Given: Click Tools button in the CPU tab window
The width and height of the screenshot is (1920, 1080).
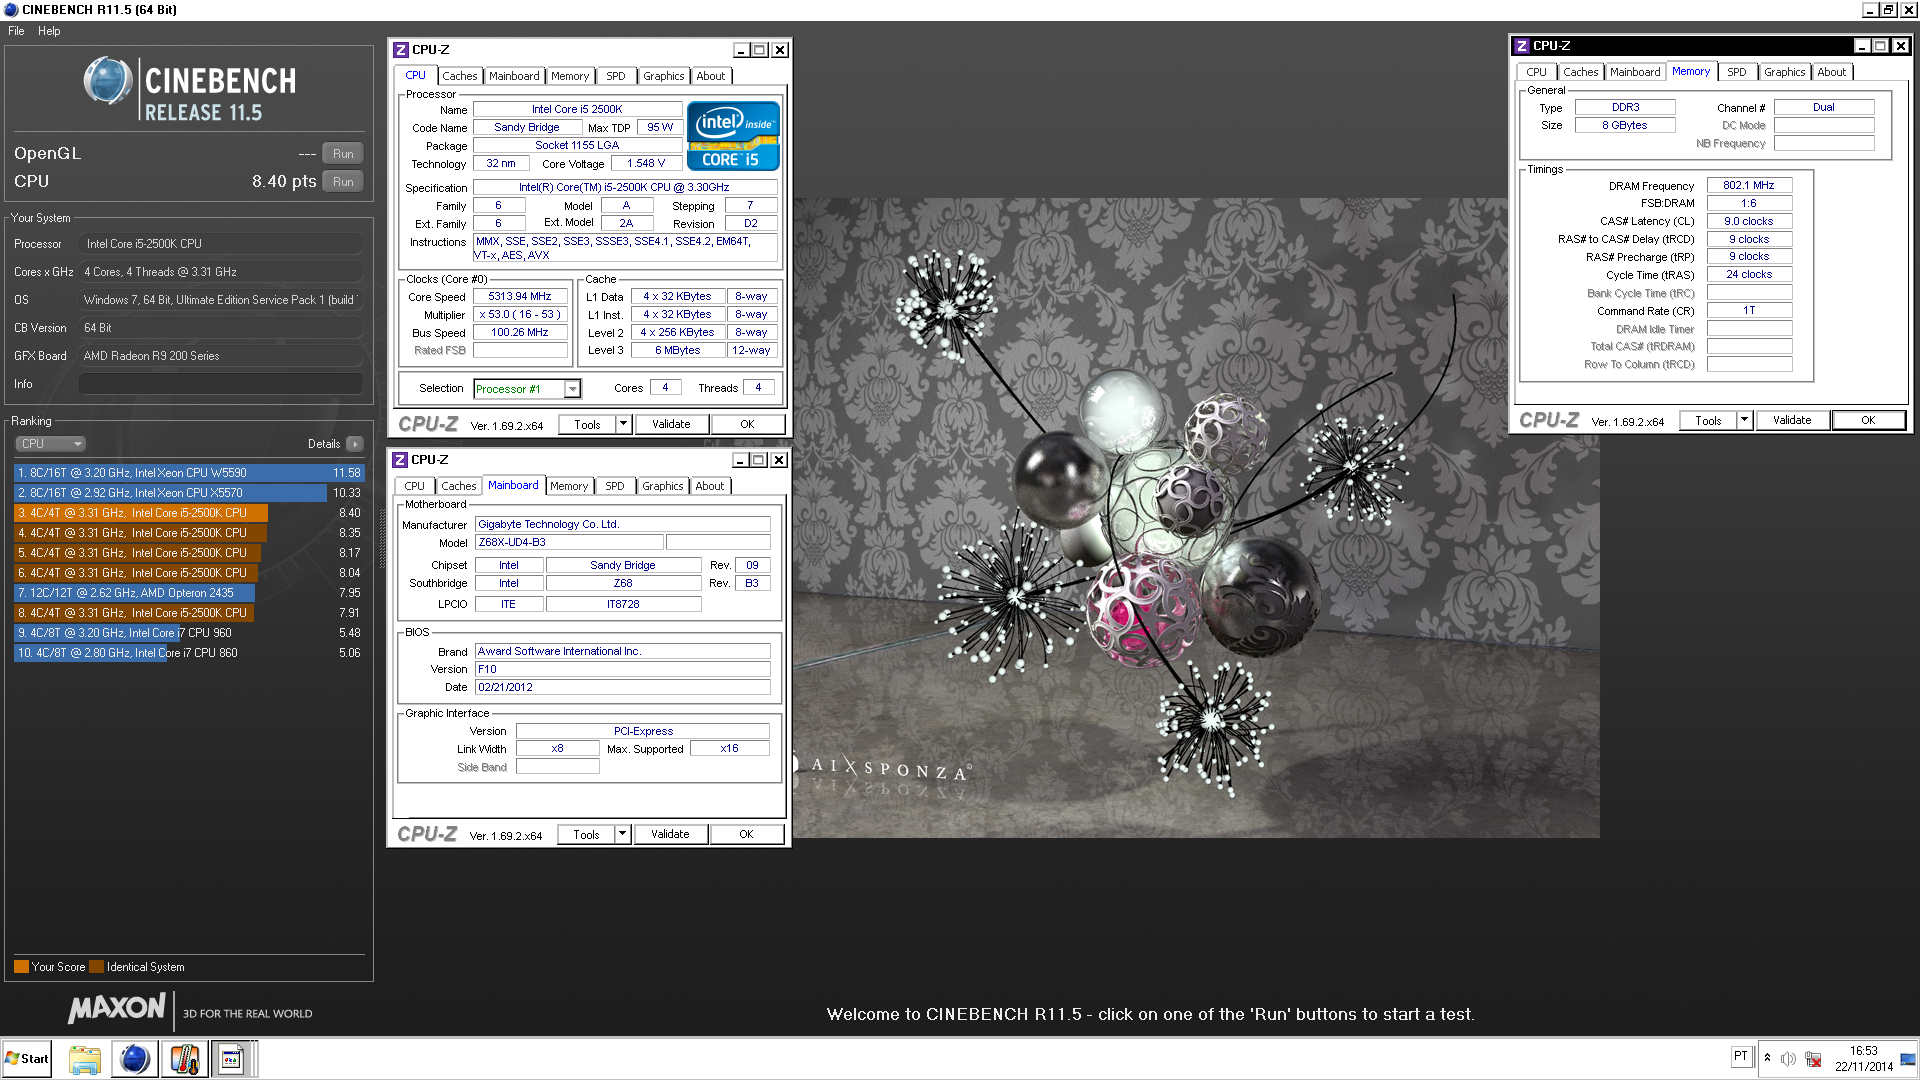Looking at the screenshot, I should pos(587,425).
